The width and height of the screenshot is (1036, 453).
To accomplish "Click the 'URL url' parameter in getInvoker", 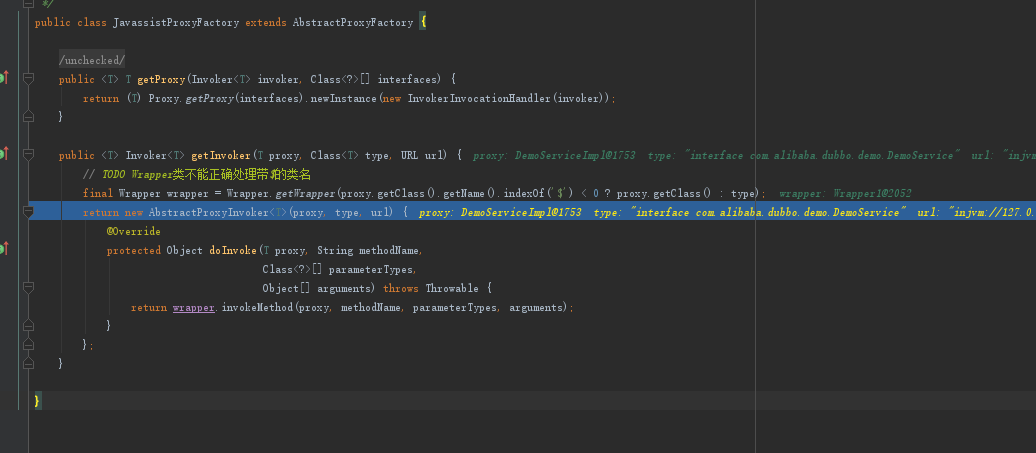I will [424, 155].
